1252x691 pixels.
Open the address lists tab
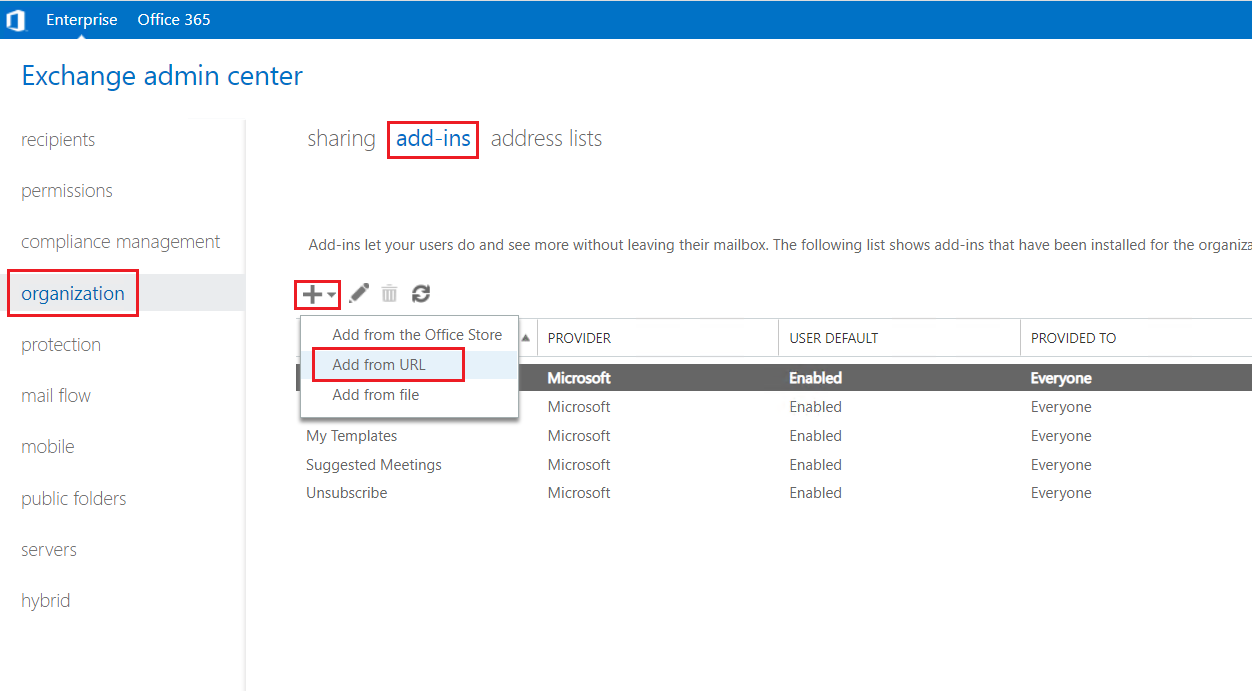[546, 139]
